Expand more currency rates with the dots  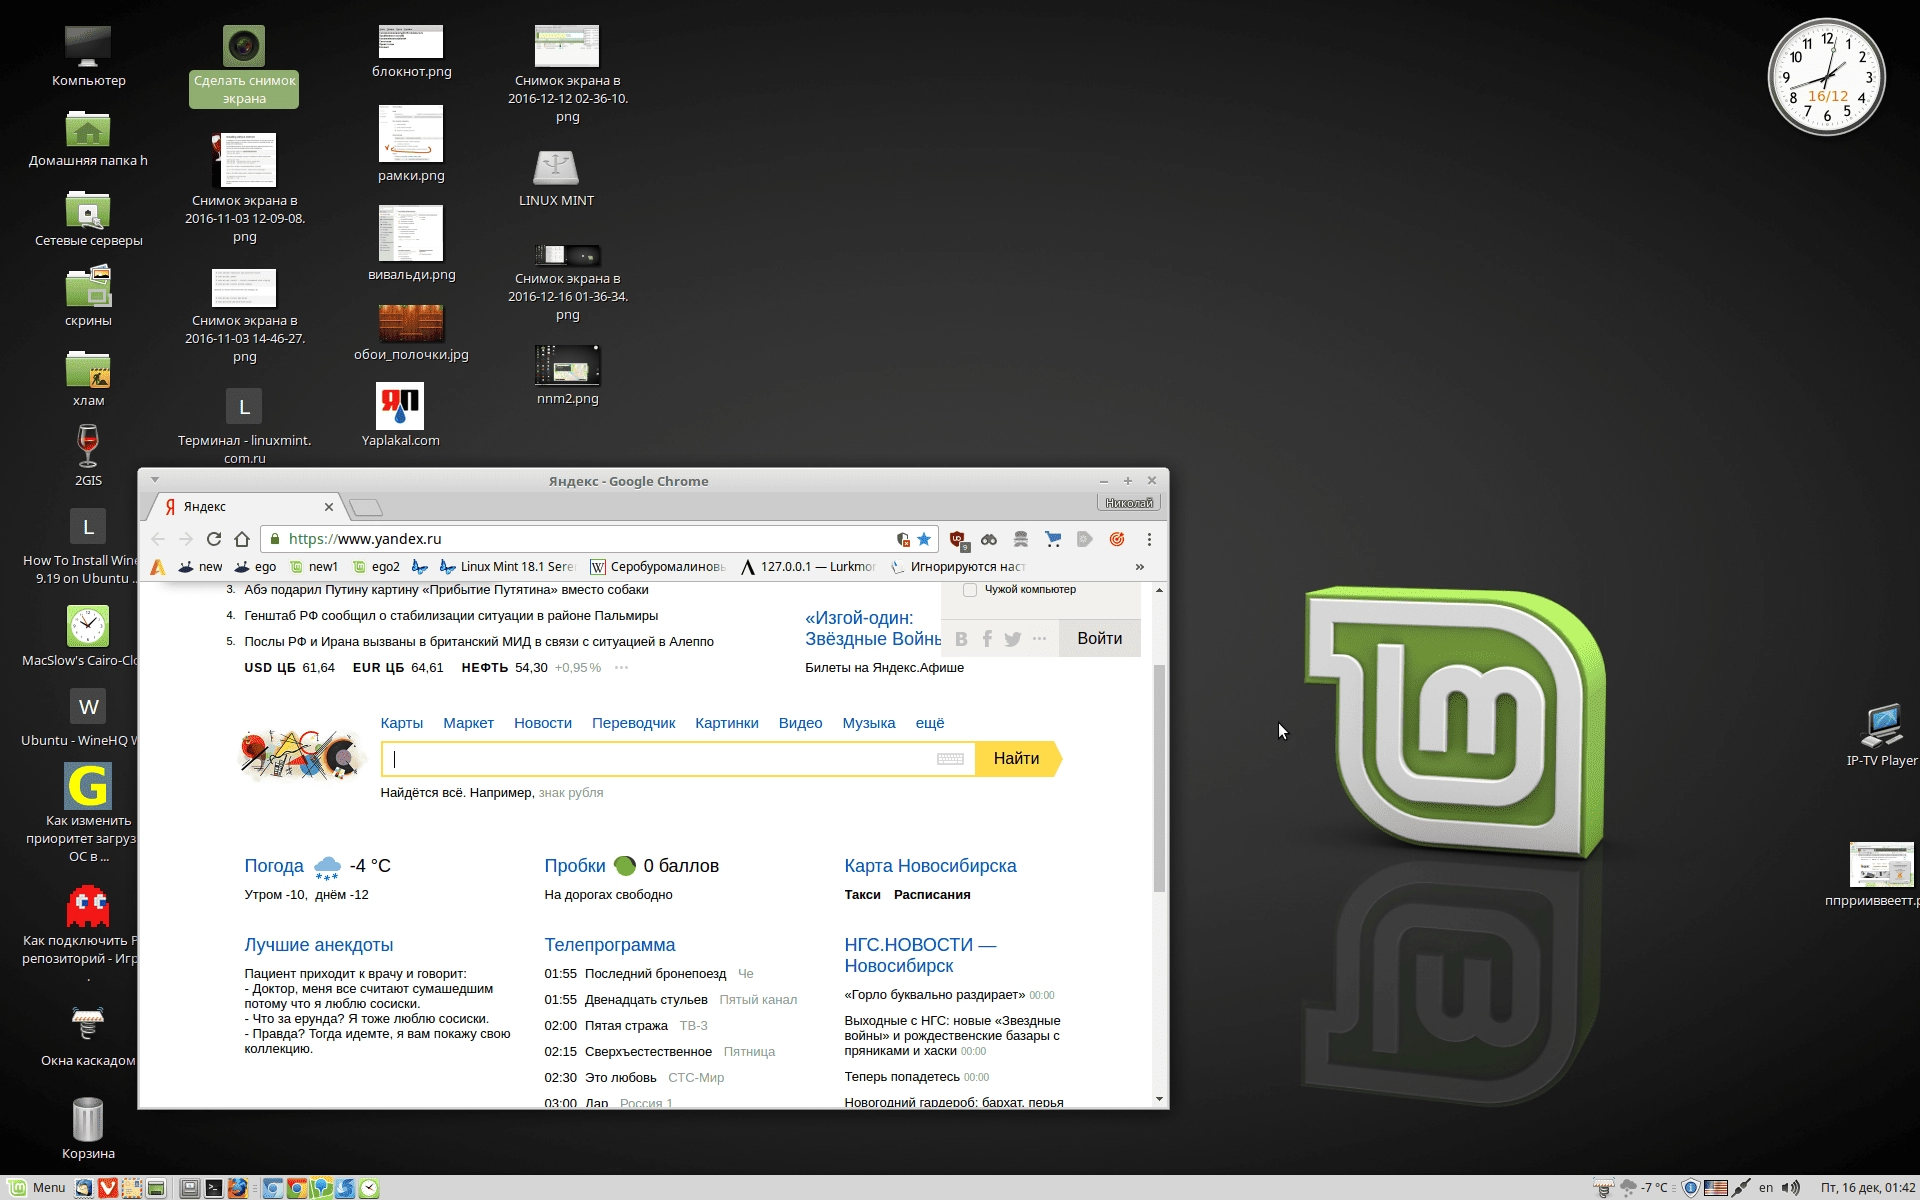click(x=621, y=668)
